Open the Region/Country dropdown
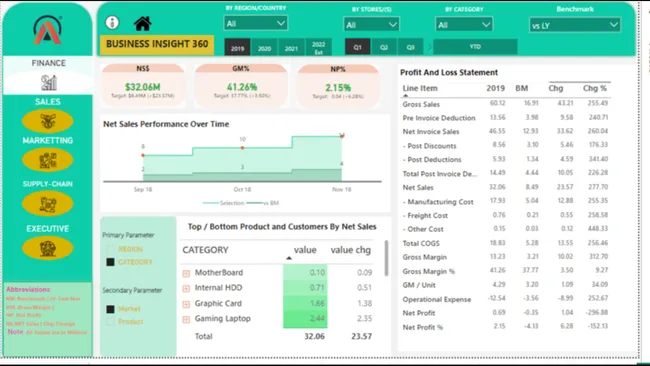650x366 pixels. pos(255,23)
